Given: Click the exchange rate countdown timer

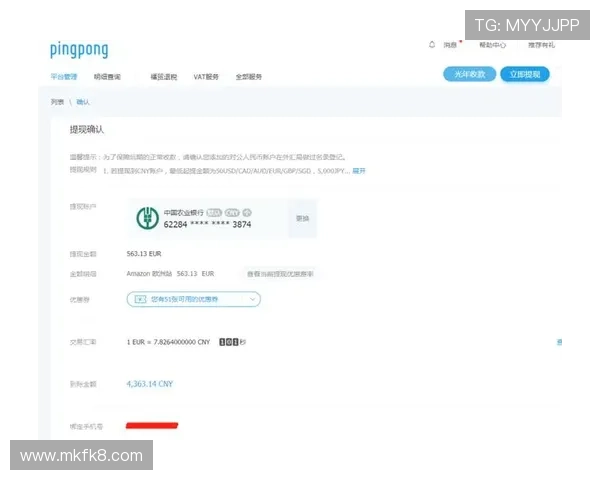Looking at the screenshot, I should [232, 342].
